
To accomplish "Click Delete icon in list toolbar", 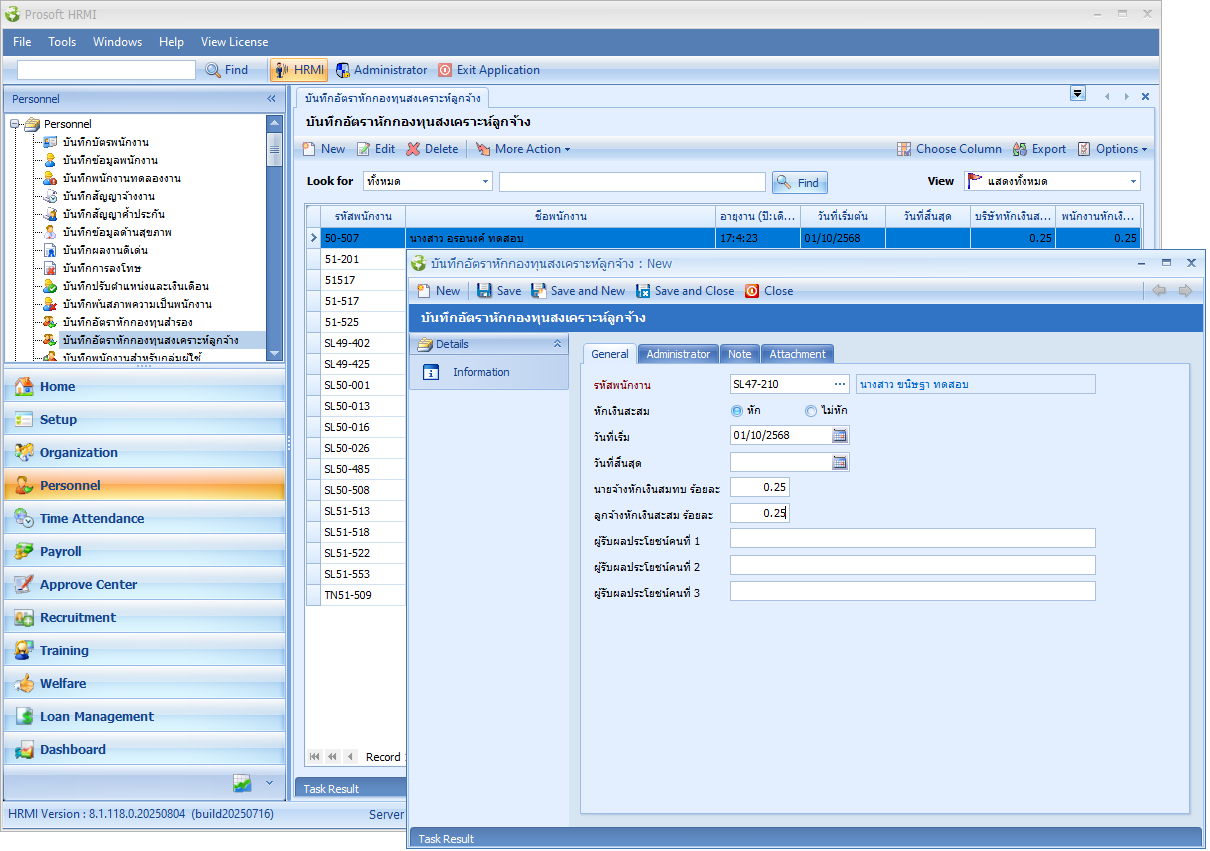I will 414,149.
